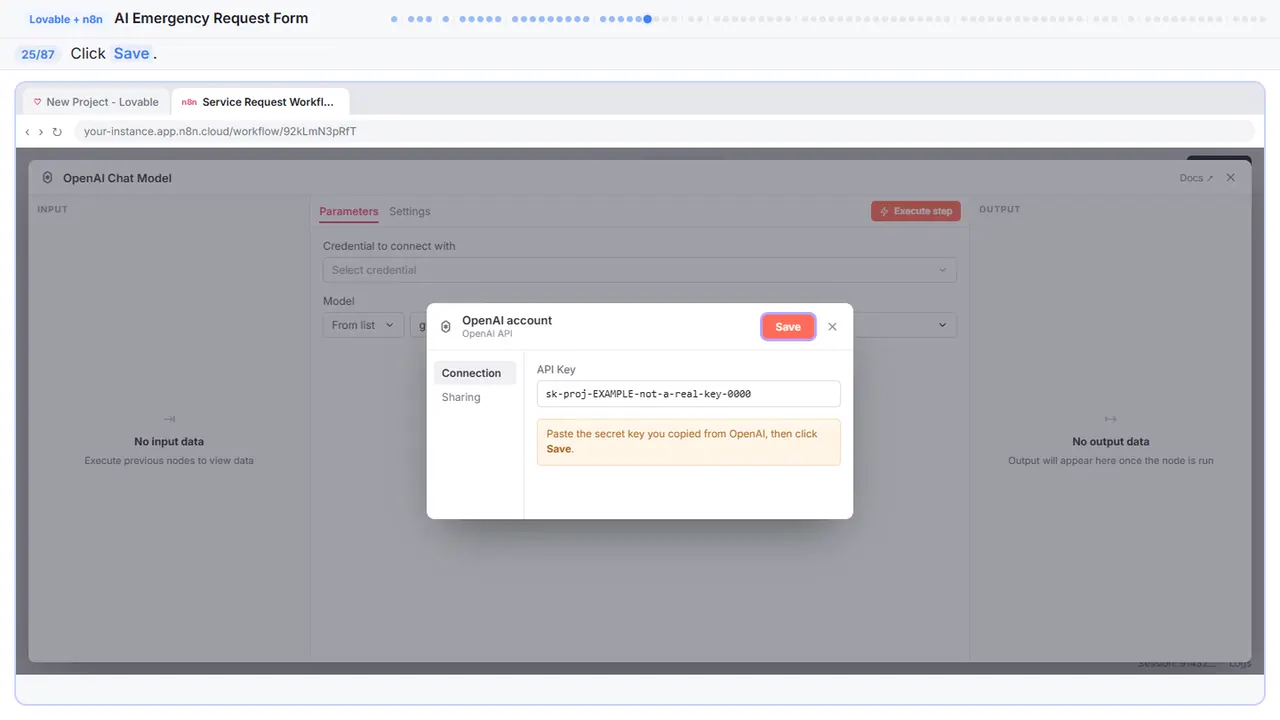Click the OpenAI logo icon in credential dialog
The image size is (1280, 720).
(x=446, y=327)
